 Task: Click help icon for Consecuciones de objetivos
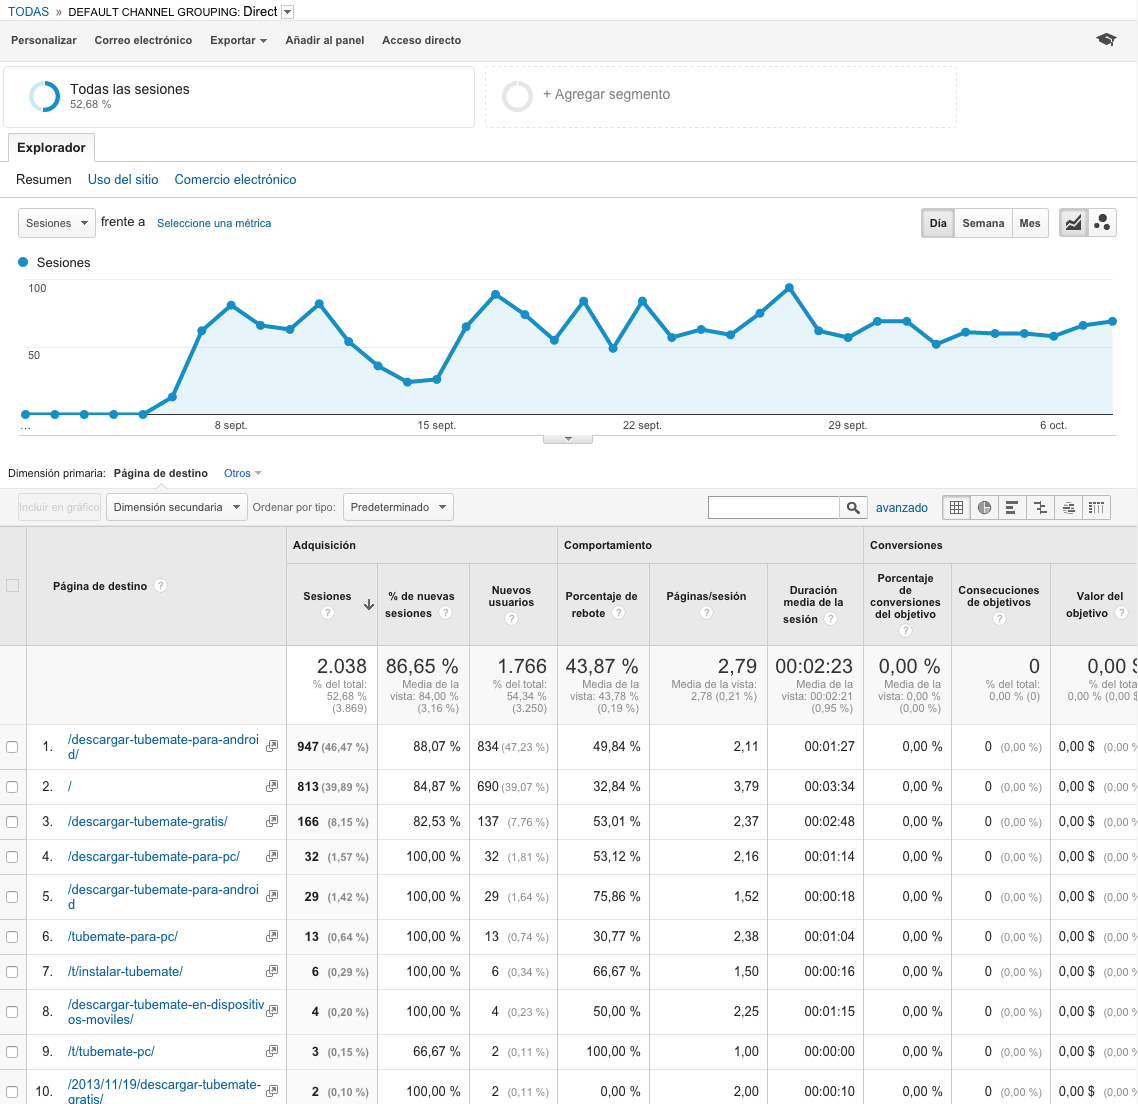(x=999, y=619)
